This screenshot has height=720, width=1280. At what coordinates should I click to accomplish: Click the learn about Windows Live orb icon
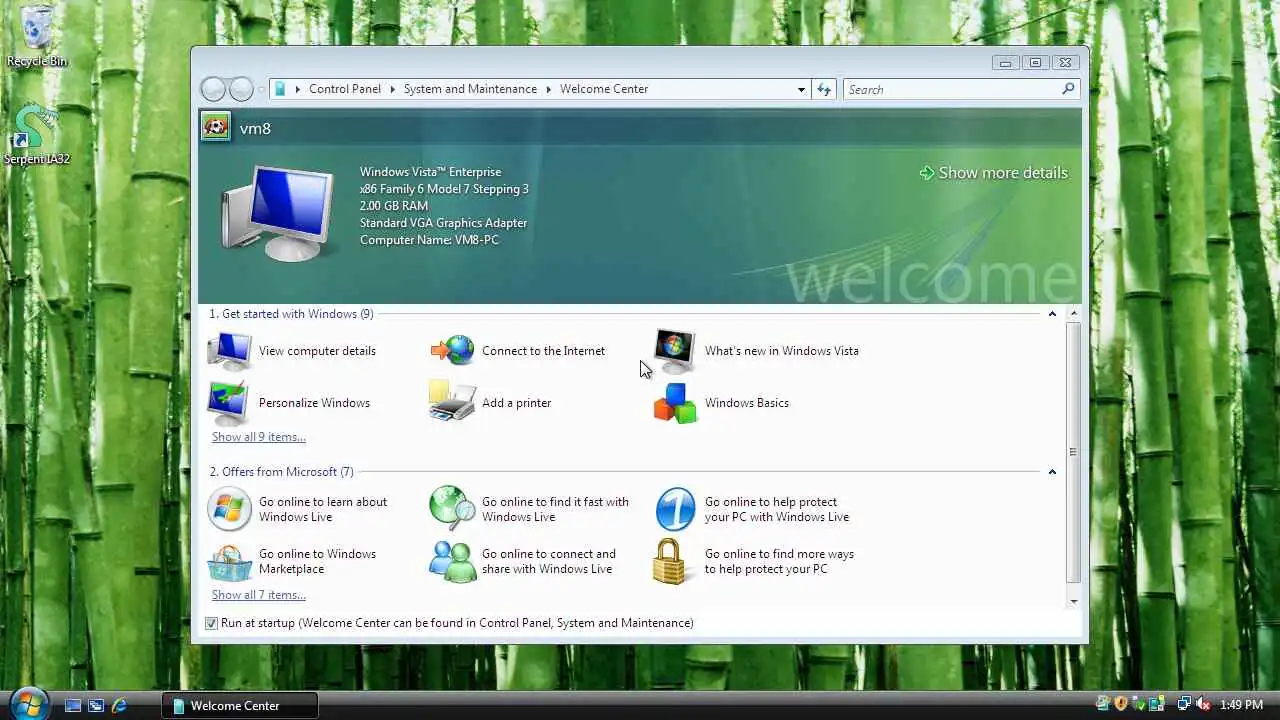click(x=229, y=509)
